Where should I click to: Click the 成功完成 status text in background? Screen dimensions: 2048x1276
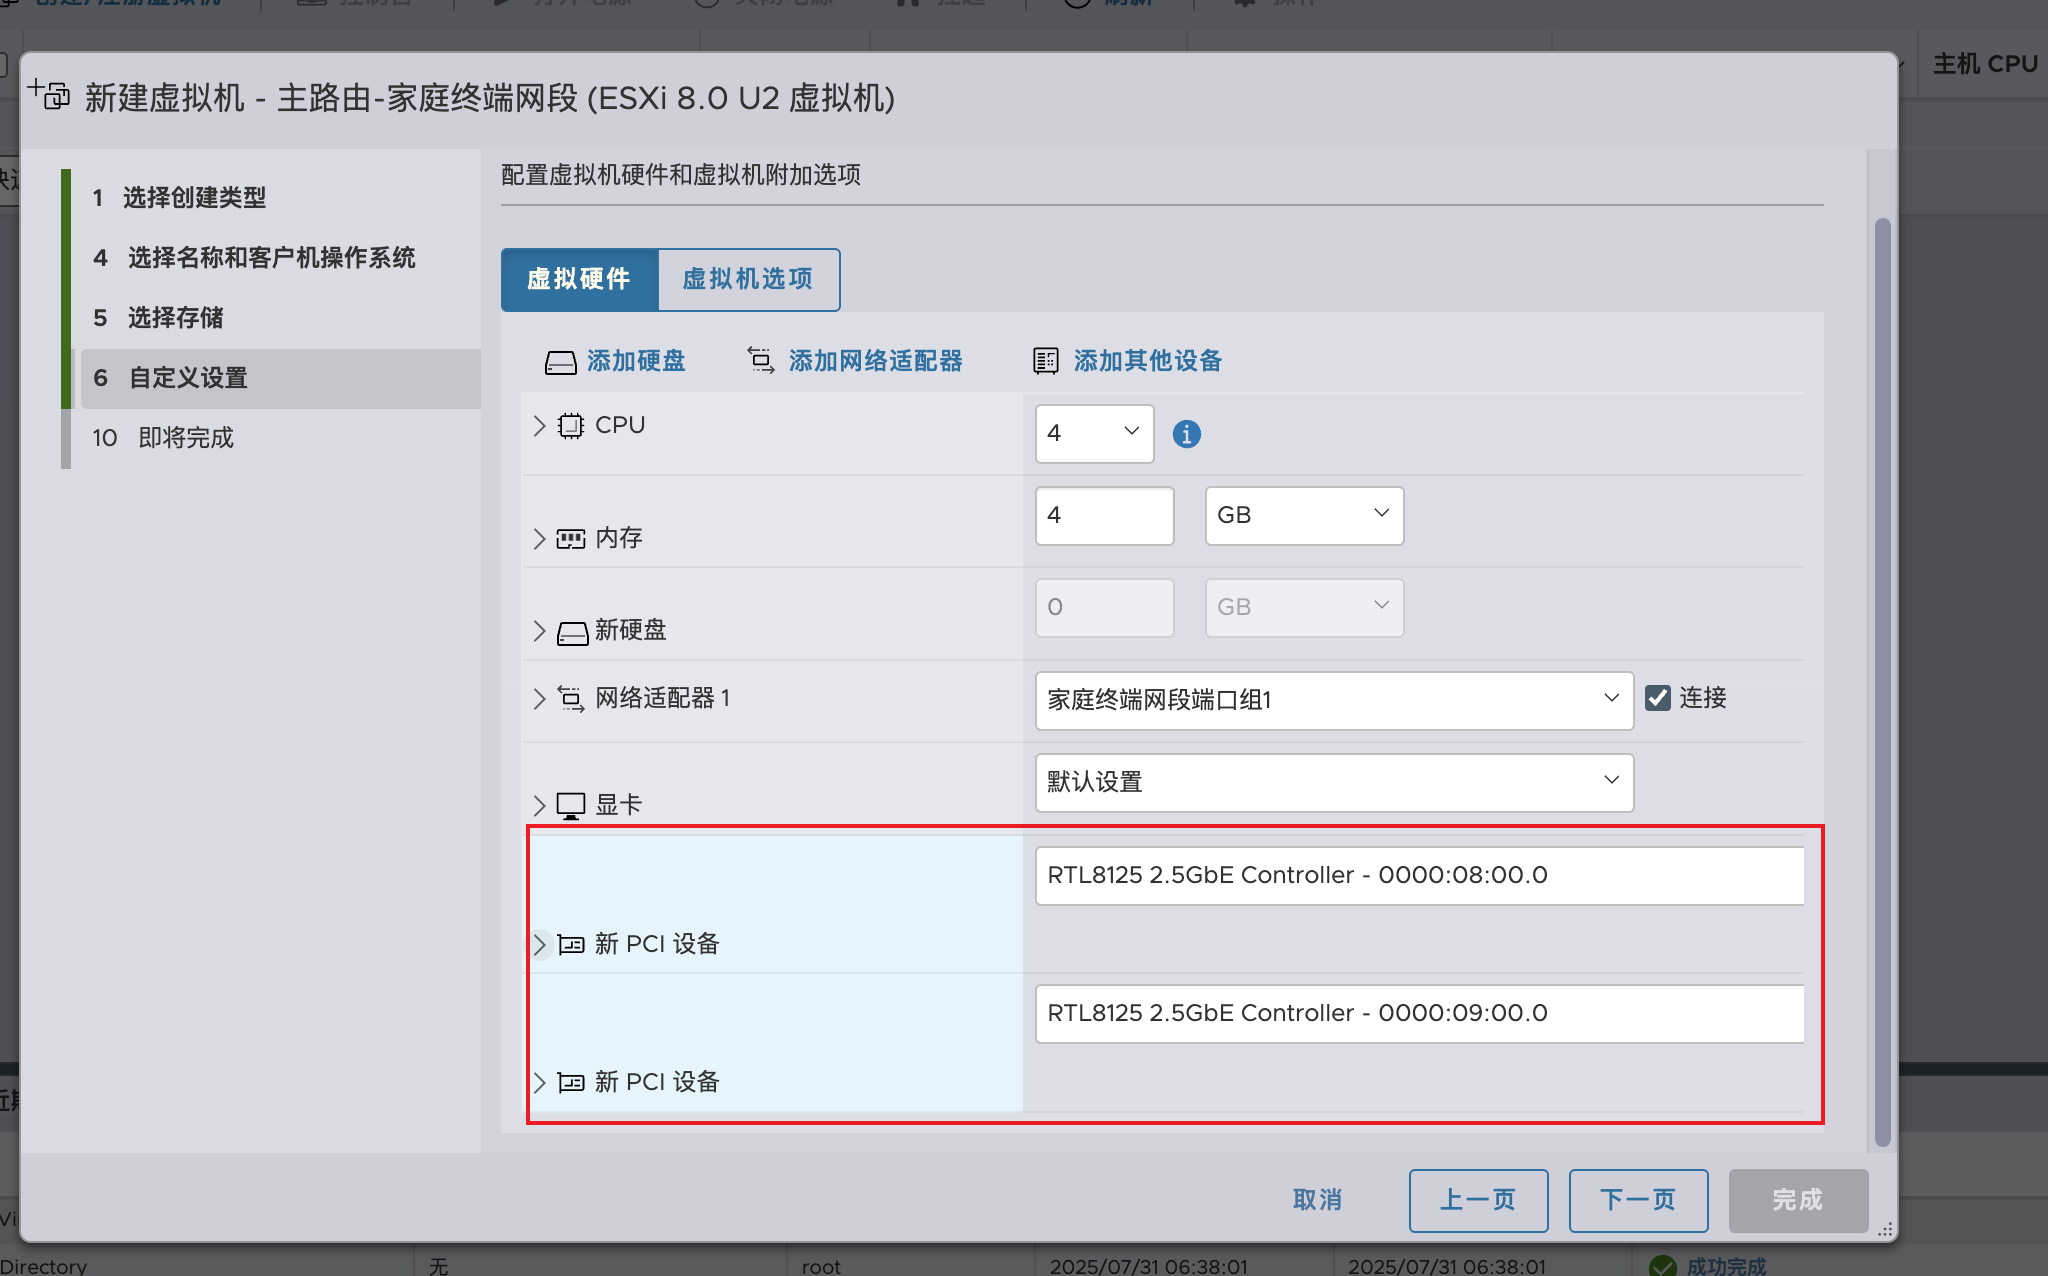(x=1726, y=1266)
